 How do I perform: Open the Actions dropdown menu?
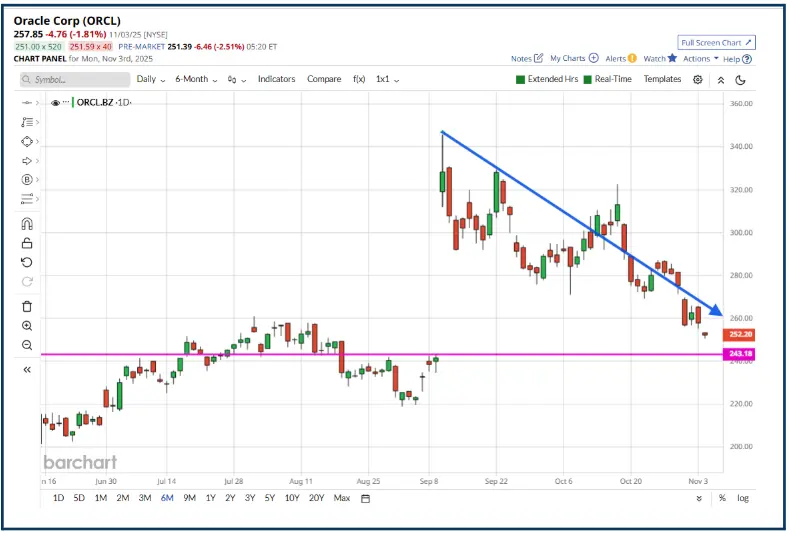coord(700,59)
